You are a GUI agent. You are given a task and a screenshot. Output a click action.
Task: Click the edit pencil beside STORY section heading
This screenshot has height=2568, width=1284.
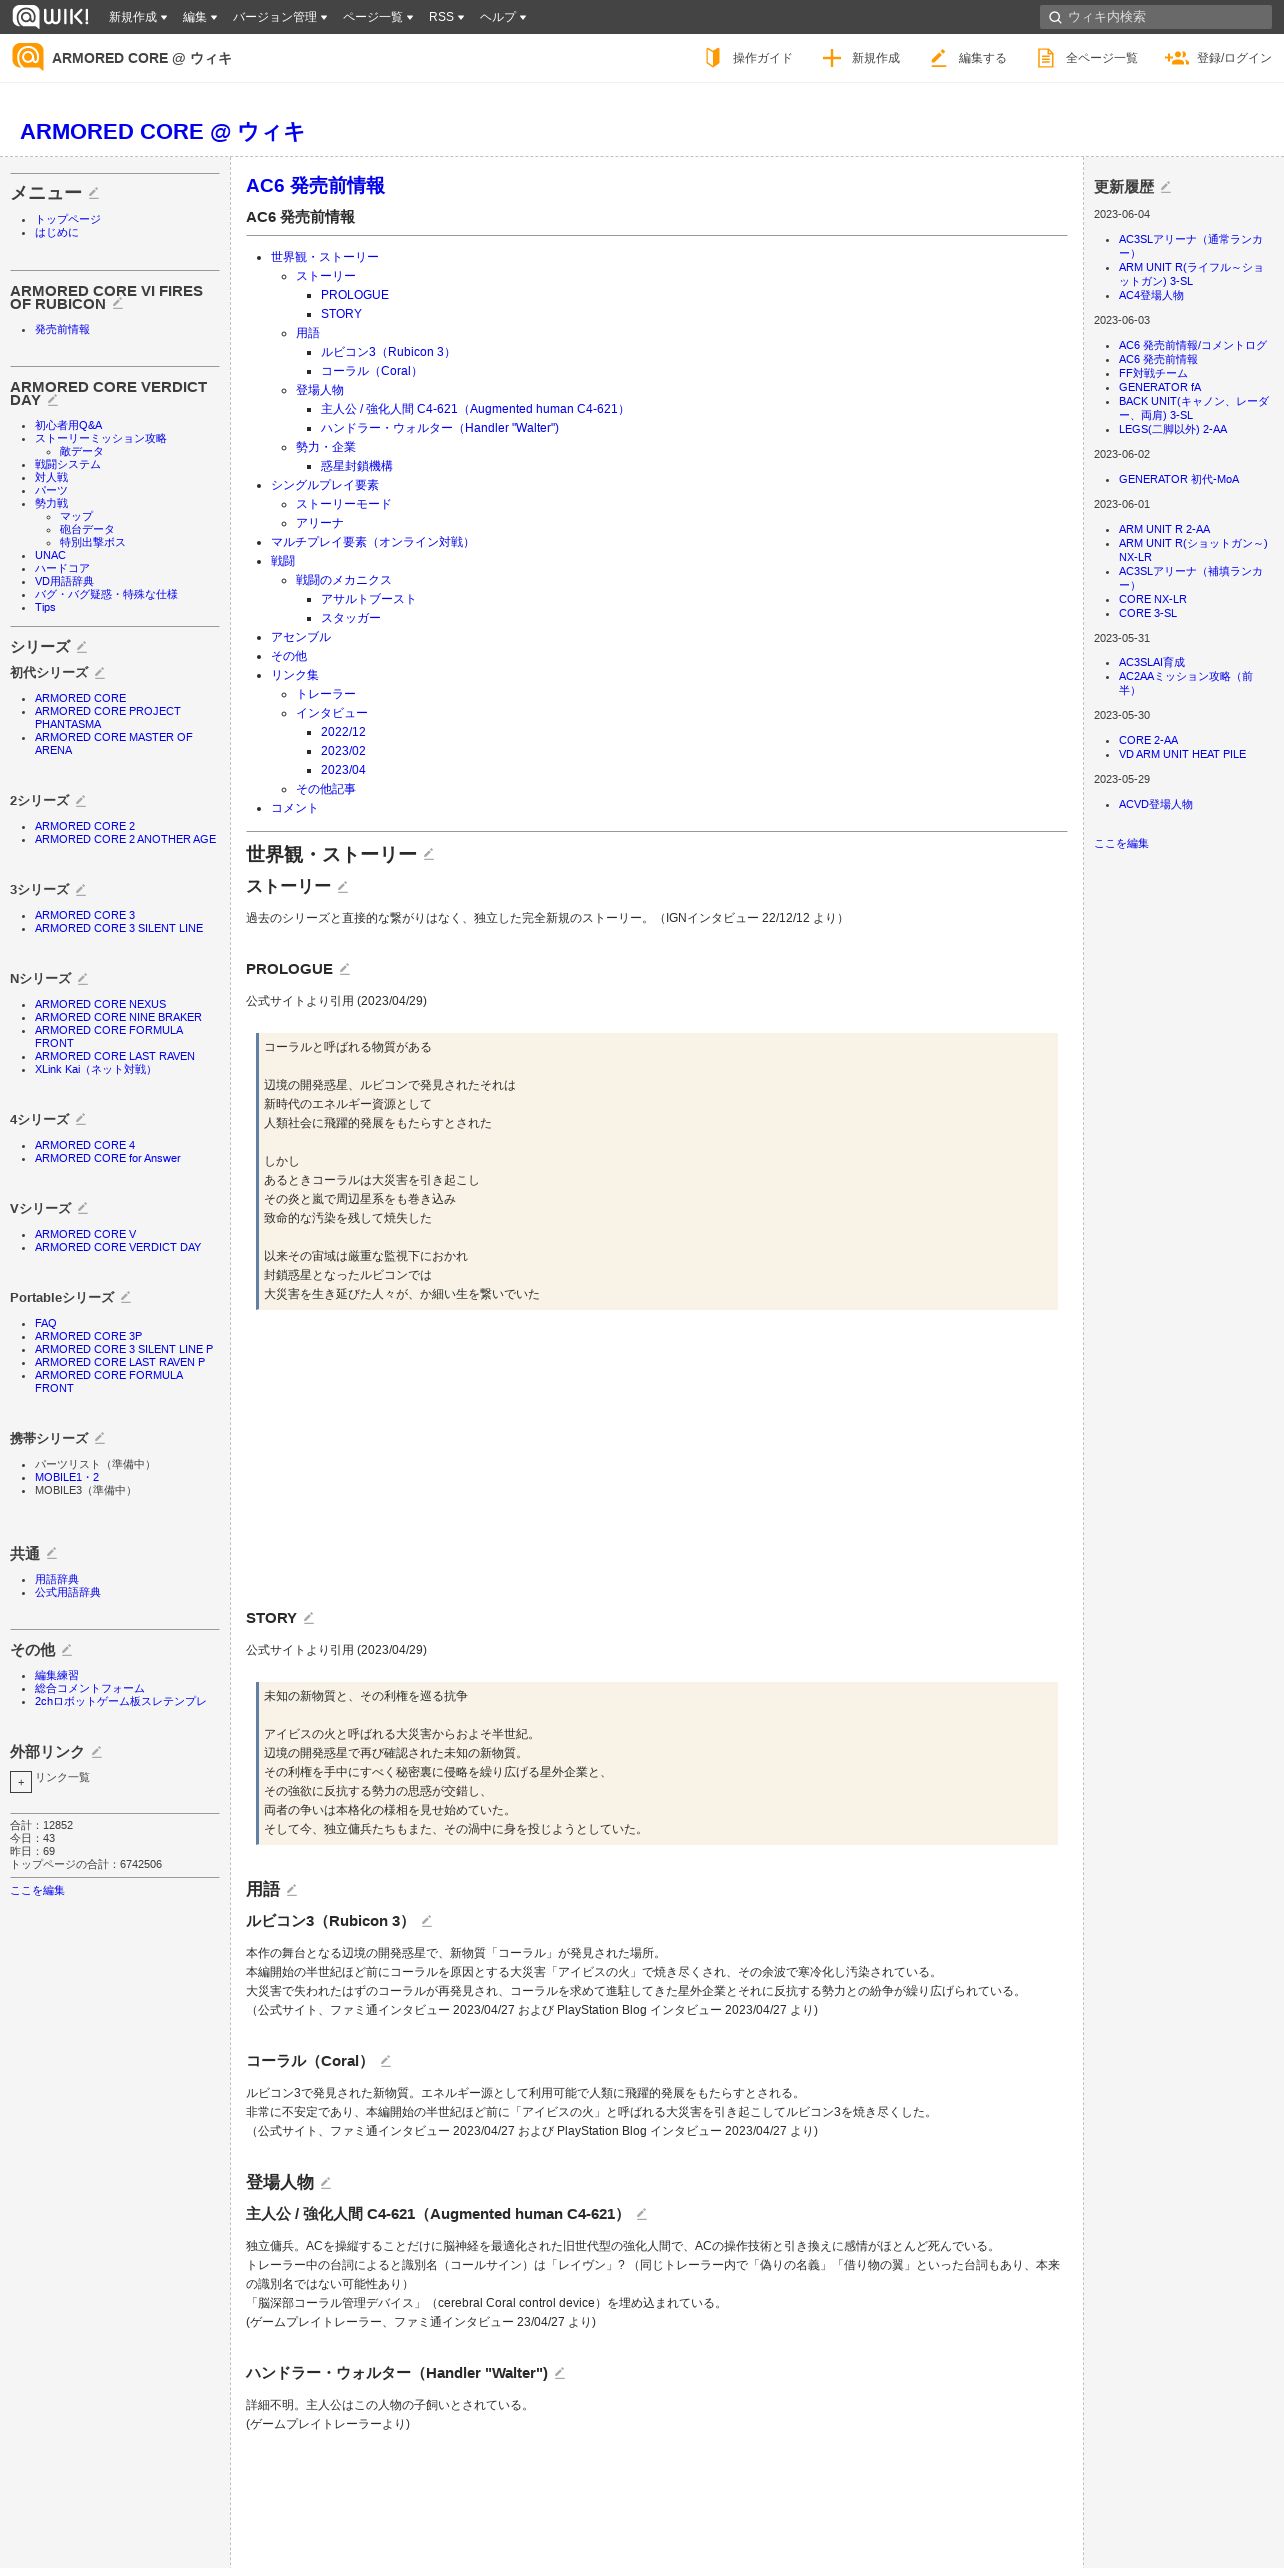tap(308, 1618)
